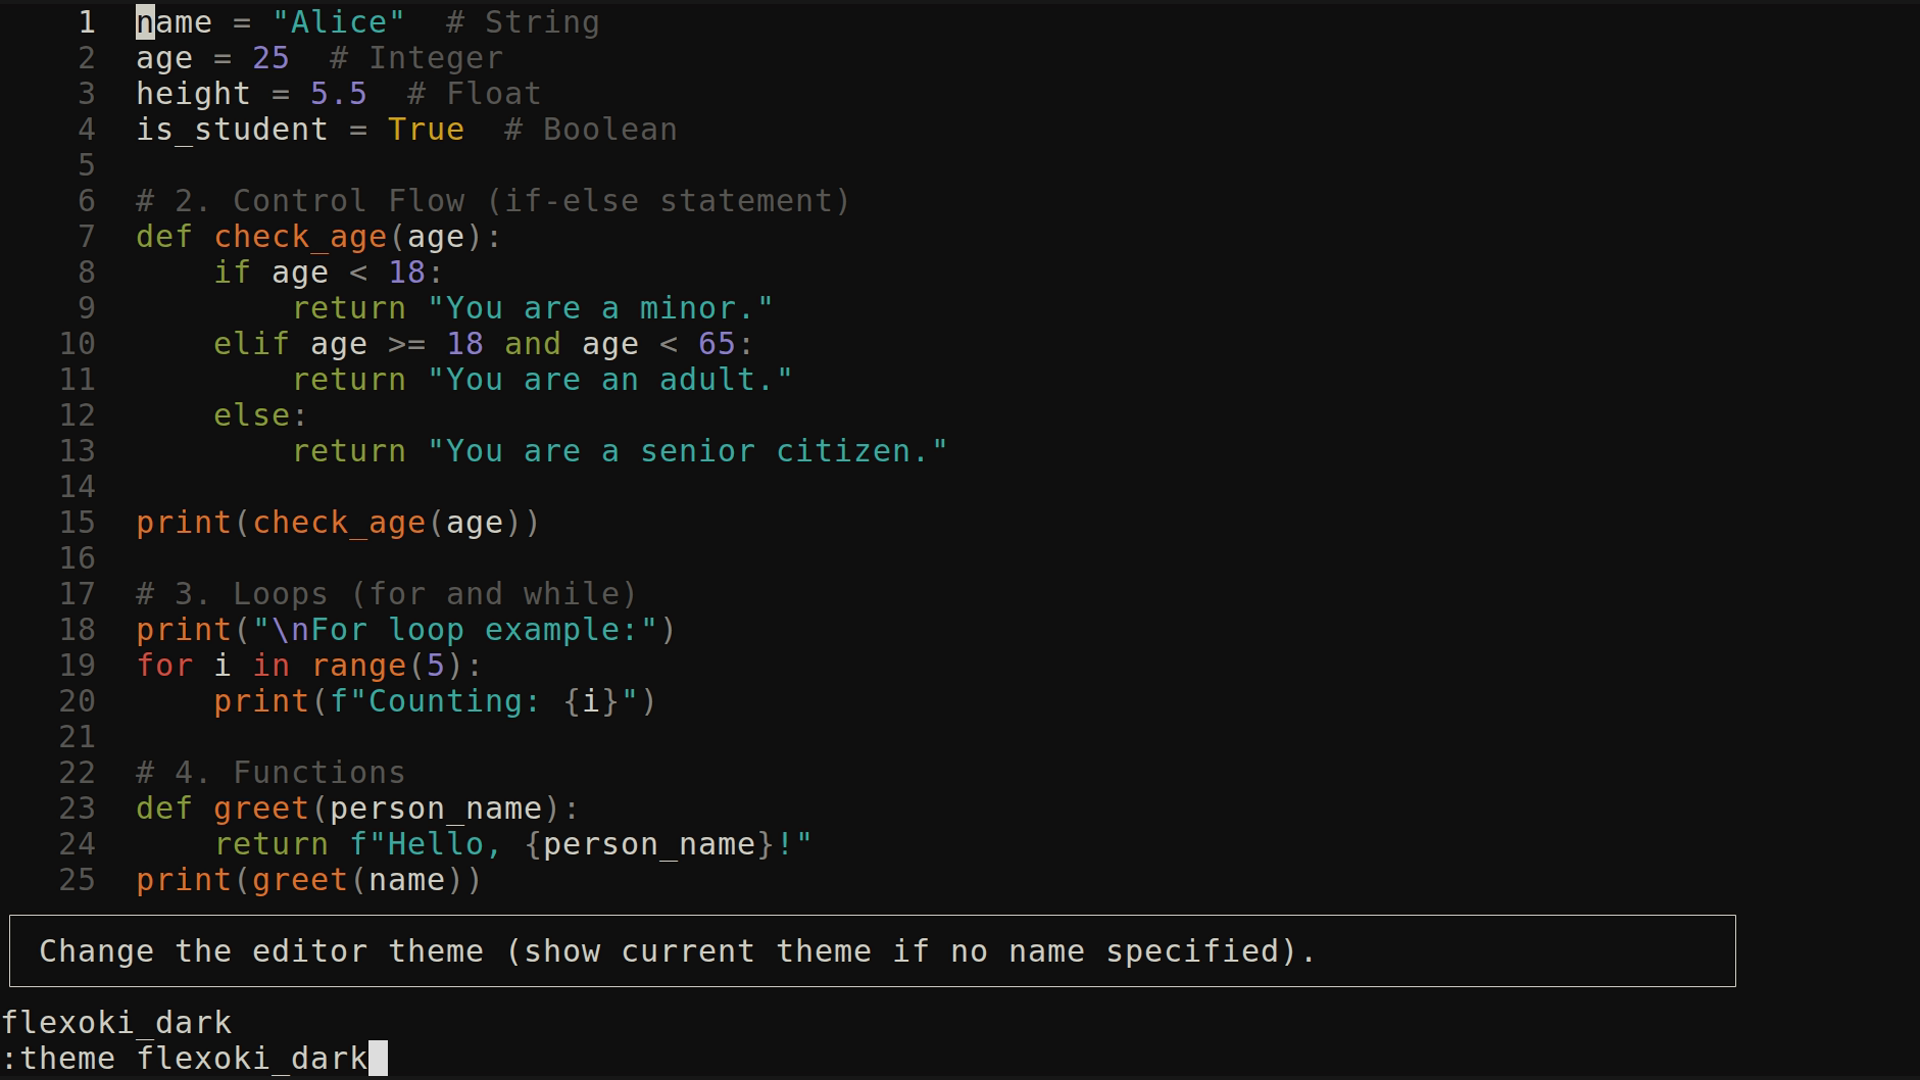Select the float value 5.5
The width and height of the screenshot is (1920, 1080).
[338, 93]
